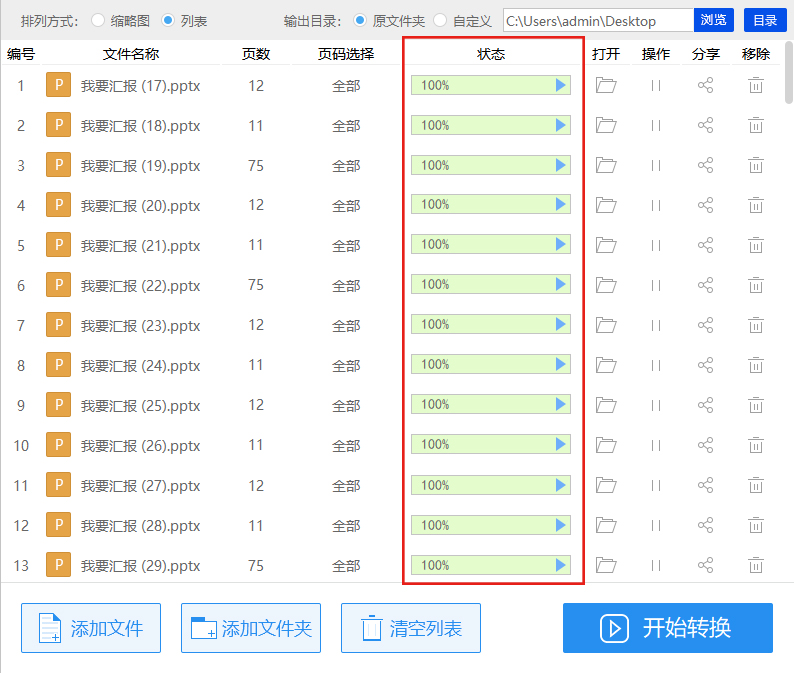Open folder for 我要汇报 (29).pptx

[x=606, y=565]
